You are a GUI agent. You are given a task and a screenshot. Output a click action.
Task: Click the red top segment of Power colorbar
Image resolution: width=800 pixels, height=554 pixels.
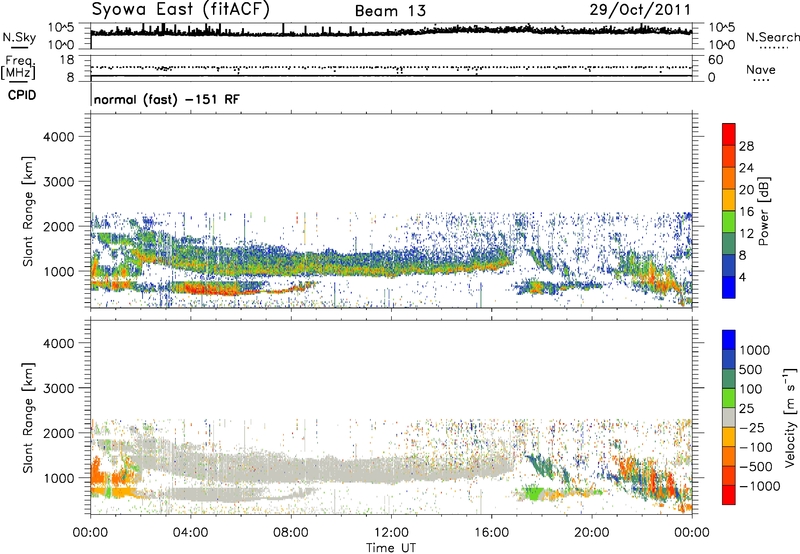click(729, 134)
